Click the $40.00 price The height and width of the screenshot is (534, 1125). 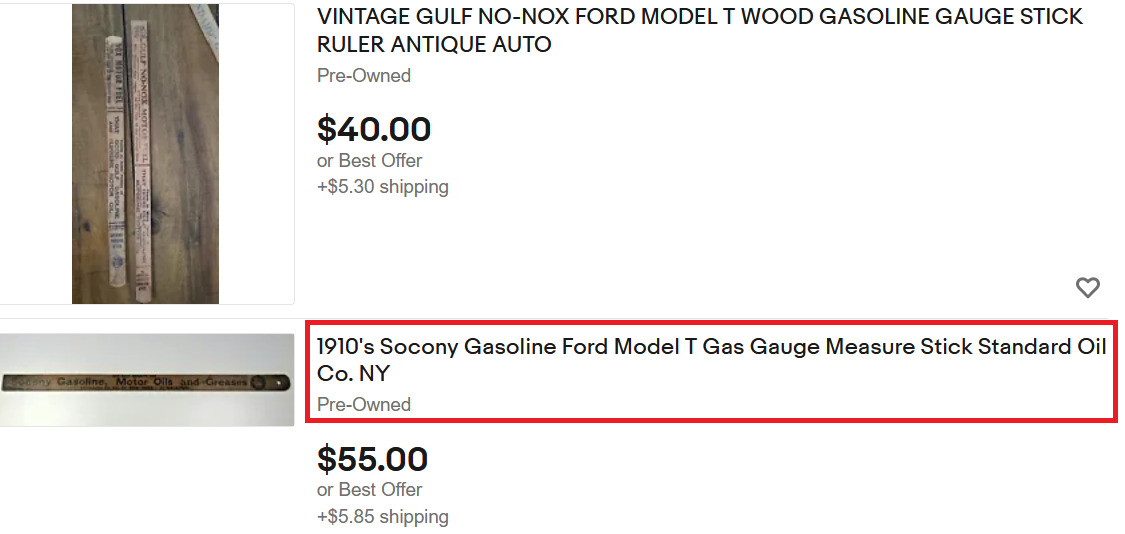374,129
